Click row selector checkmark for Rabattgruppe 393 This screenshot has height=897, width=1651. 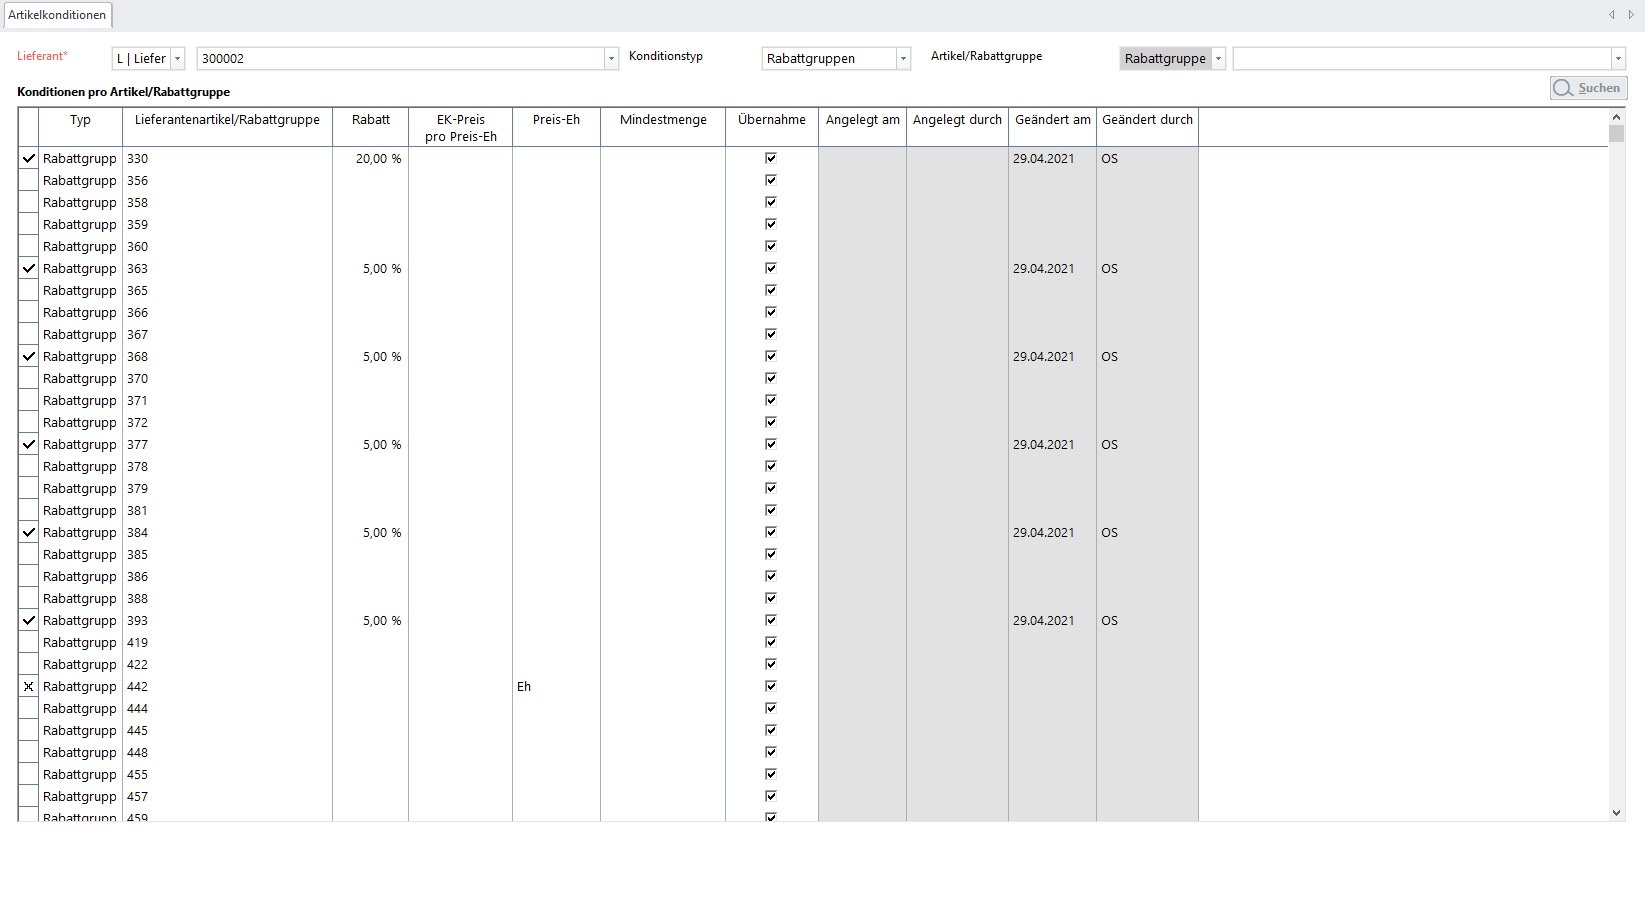(29, 621)
